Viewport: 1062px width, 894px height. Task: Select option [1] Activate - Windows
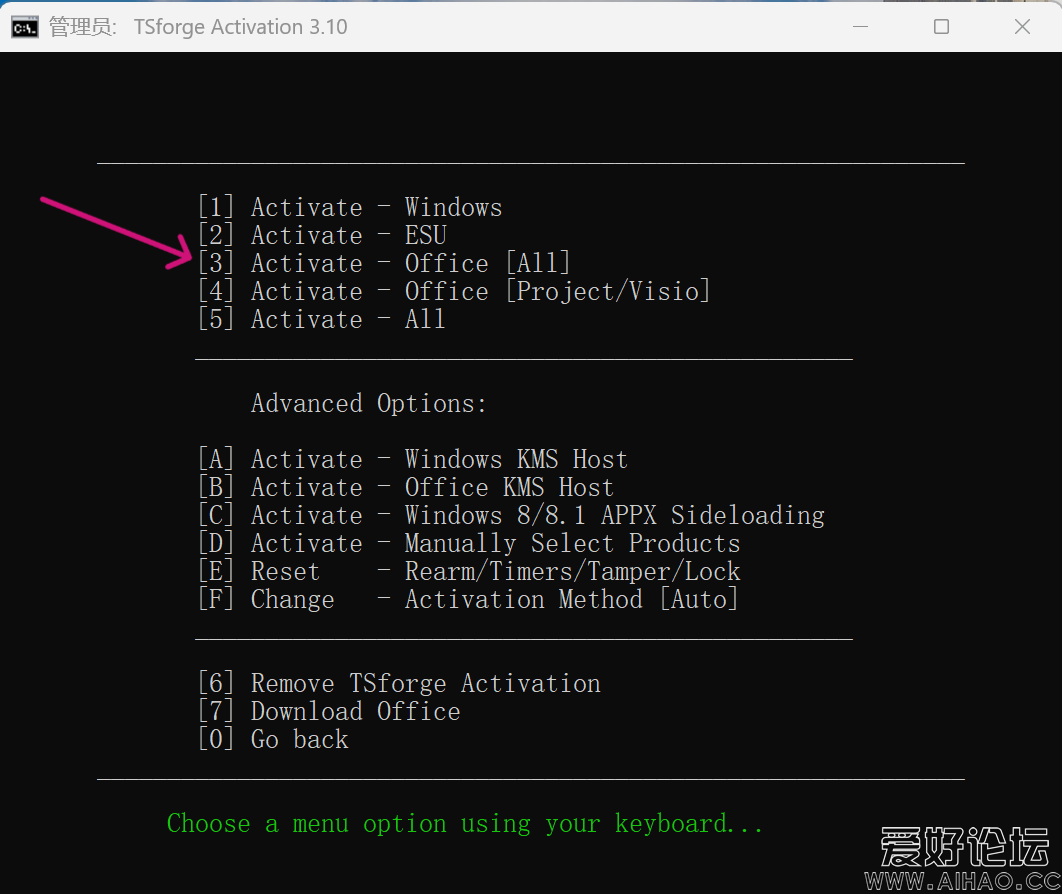pos(350,207)
